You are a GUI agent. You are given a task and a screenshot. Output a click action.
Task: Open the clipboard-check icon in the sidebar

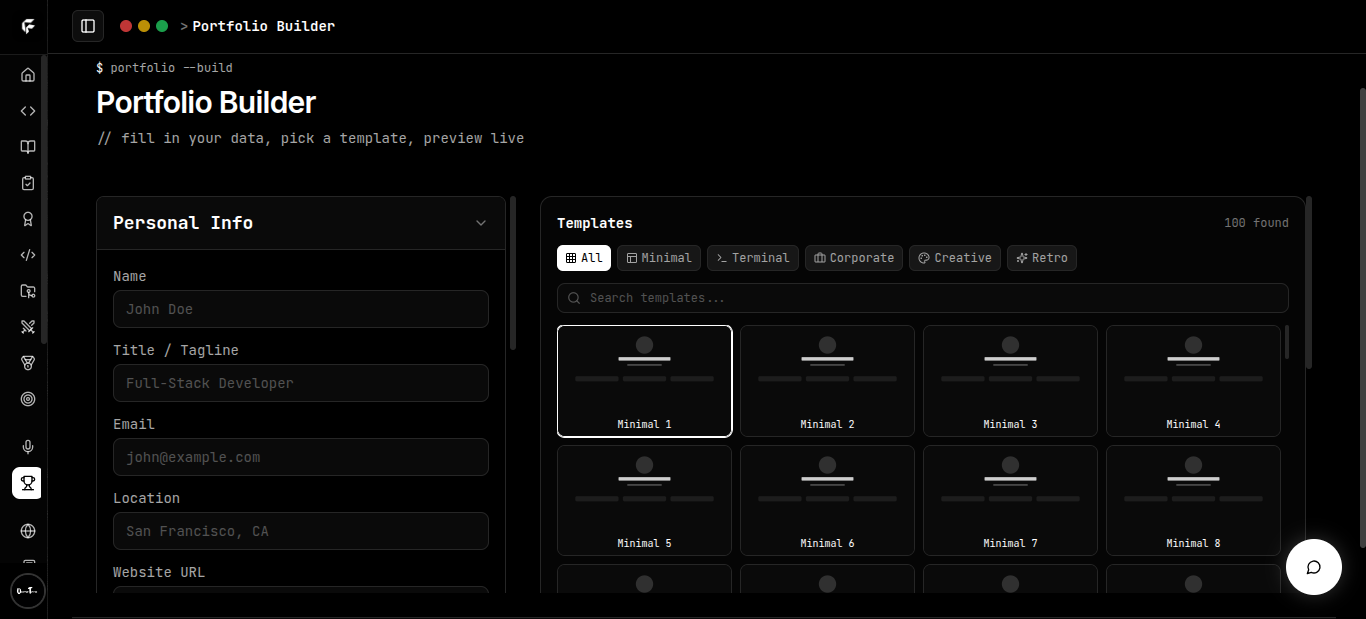[28, 183]
